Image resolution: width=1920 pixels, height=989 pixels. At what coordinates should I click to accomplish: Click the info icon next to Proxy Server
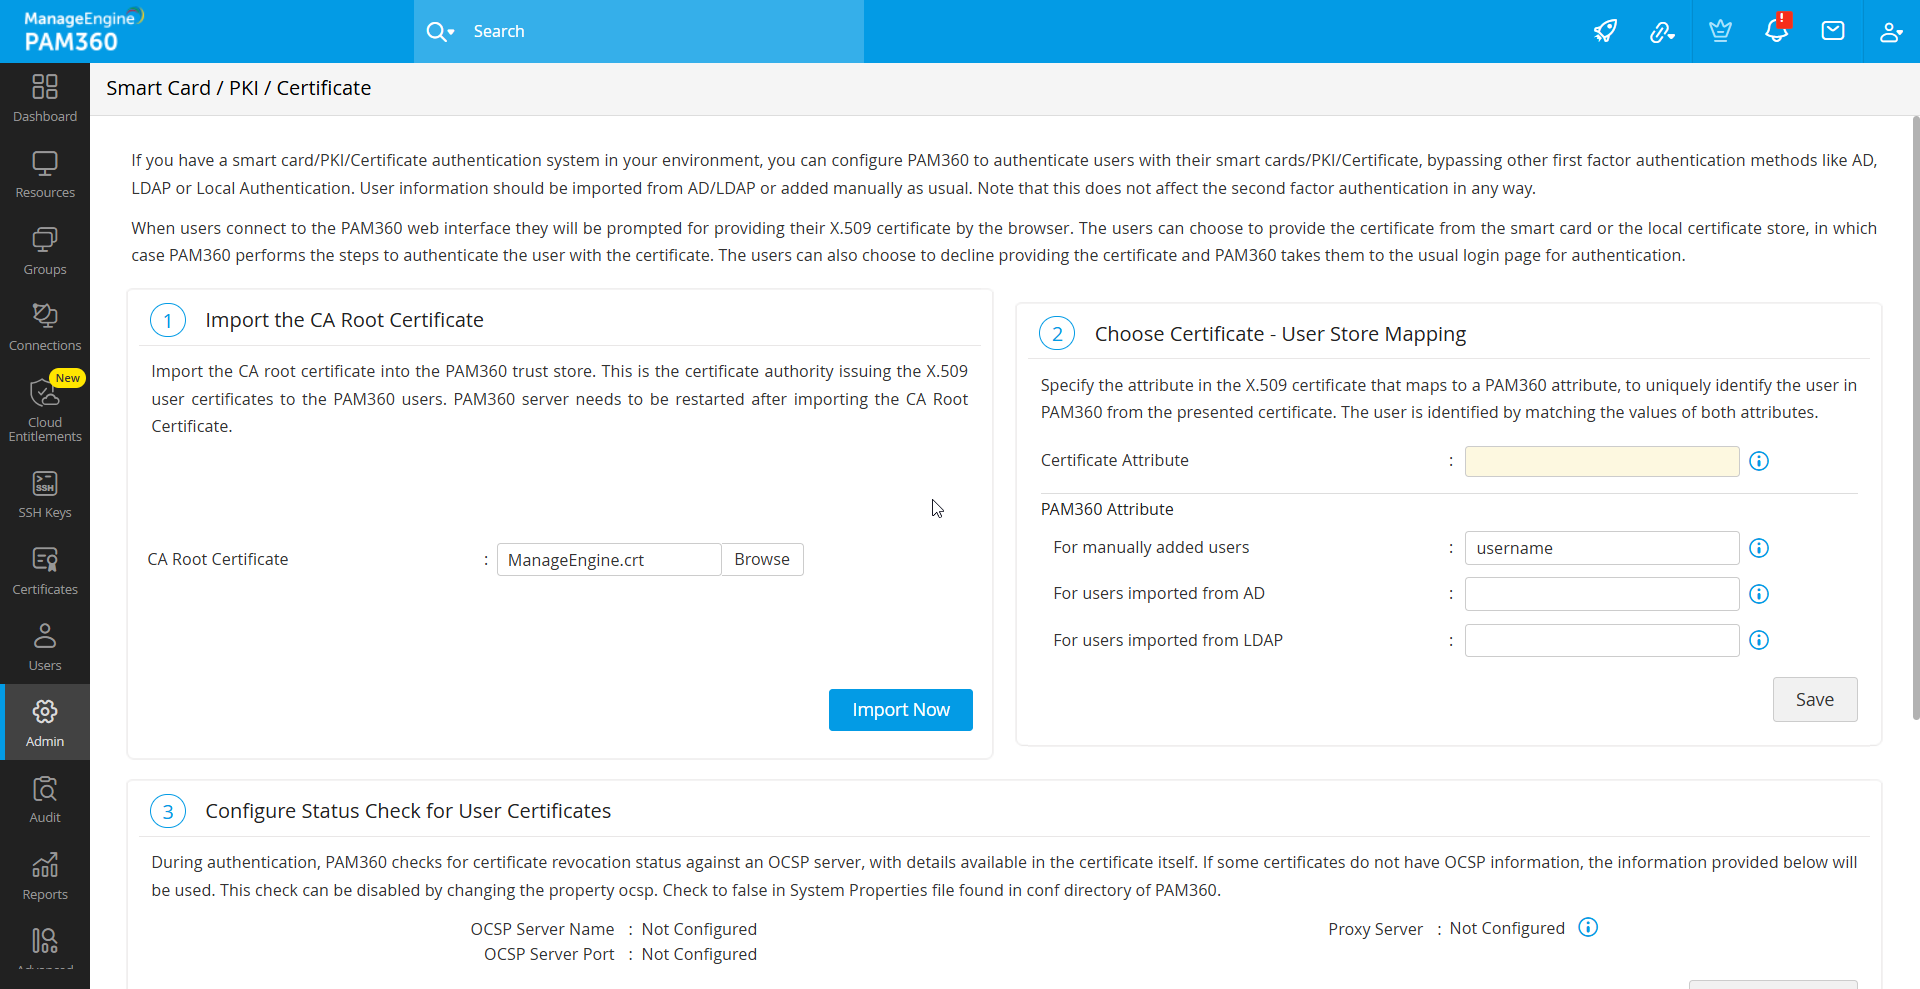1587,927
